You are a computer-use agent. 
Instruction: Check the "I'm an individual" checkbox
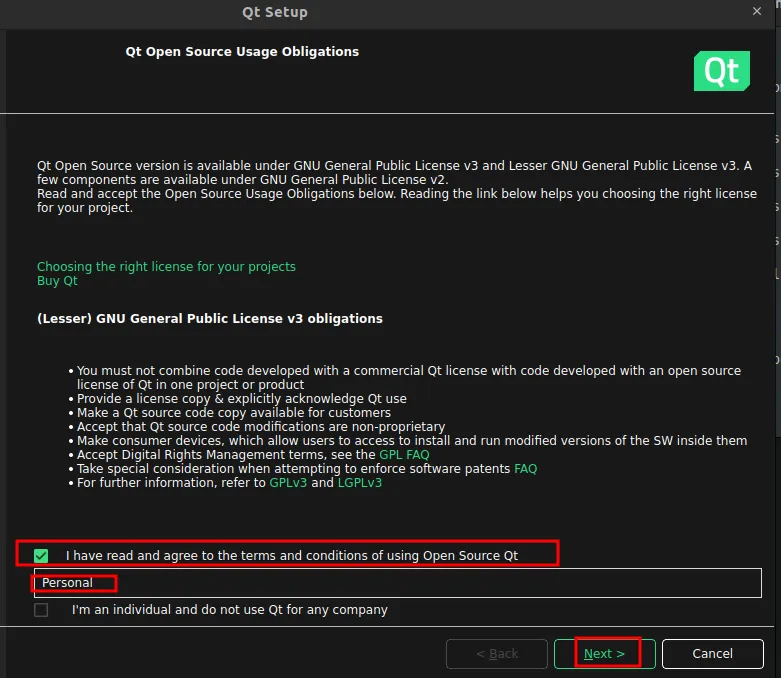41,610
